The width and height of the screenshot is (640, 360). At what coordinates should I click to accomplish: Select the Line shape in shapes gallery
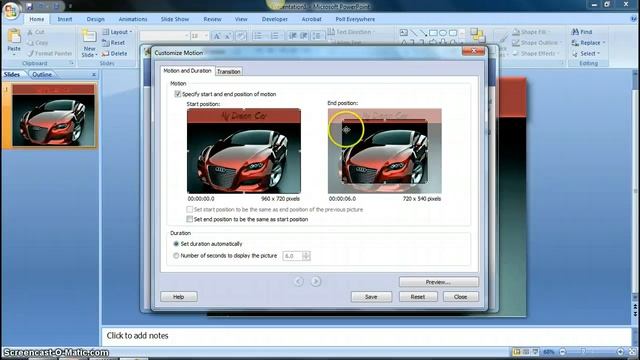pyautogui.click(x=413, y=33)
